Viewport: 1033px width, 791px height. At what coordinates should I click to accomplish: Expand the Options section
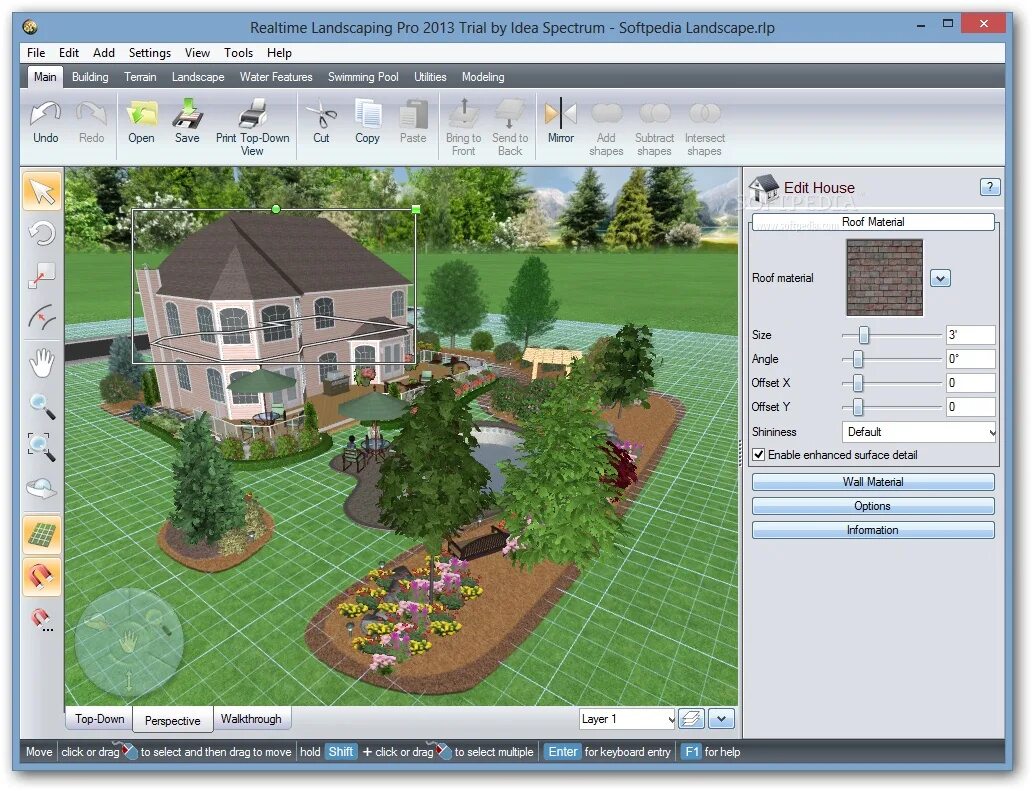tap(873, 506)
